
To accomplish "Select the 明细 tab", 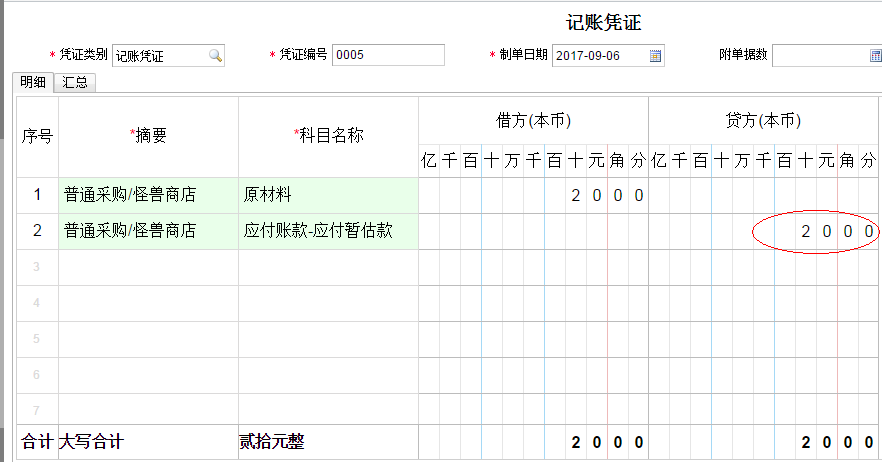I will pos(33,83).
